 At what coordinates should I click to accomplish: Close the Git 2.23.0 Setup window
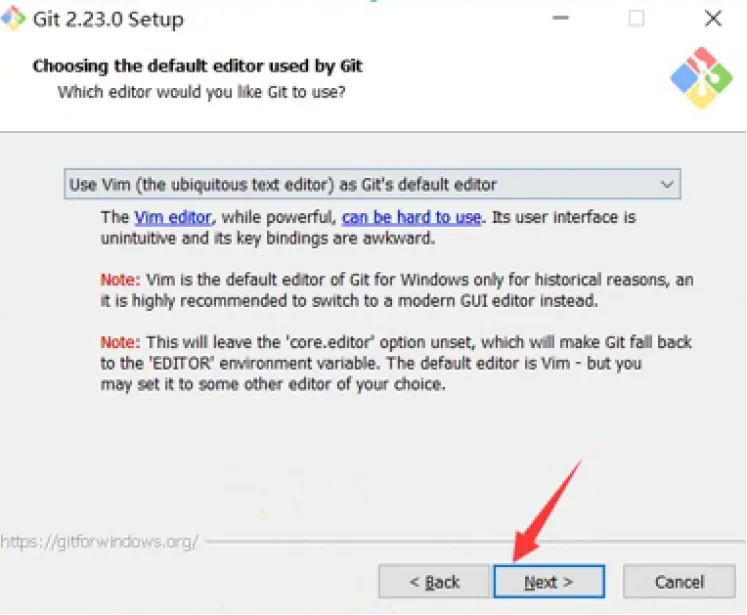click(713, 19)
